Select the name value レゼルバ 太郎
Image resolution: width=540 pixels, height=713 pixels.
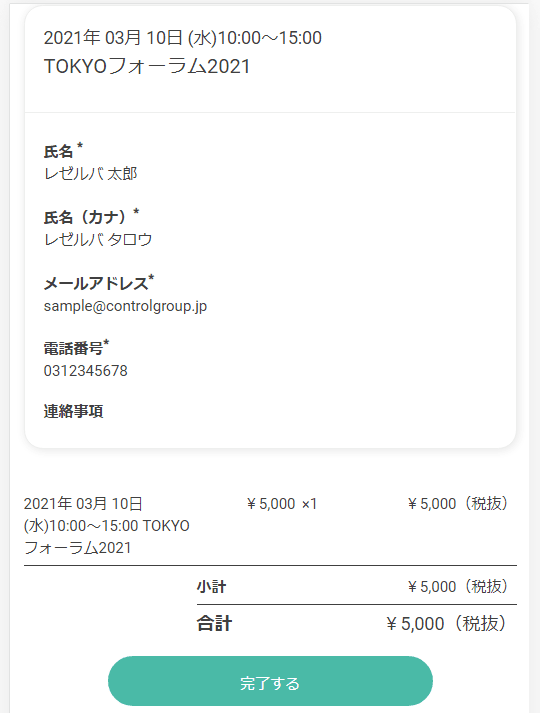click(x=90, y=174)
